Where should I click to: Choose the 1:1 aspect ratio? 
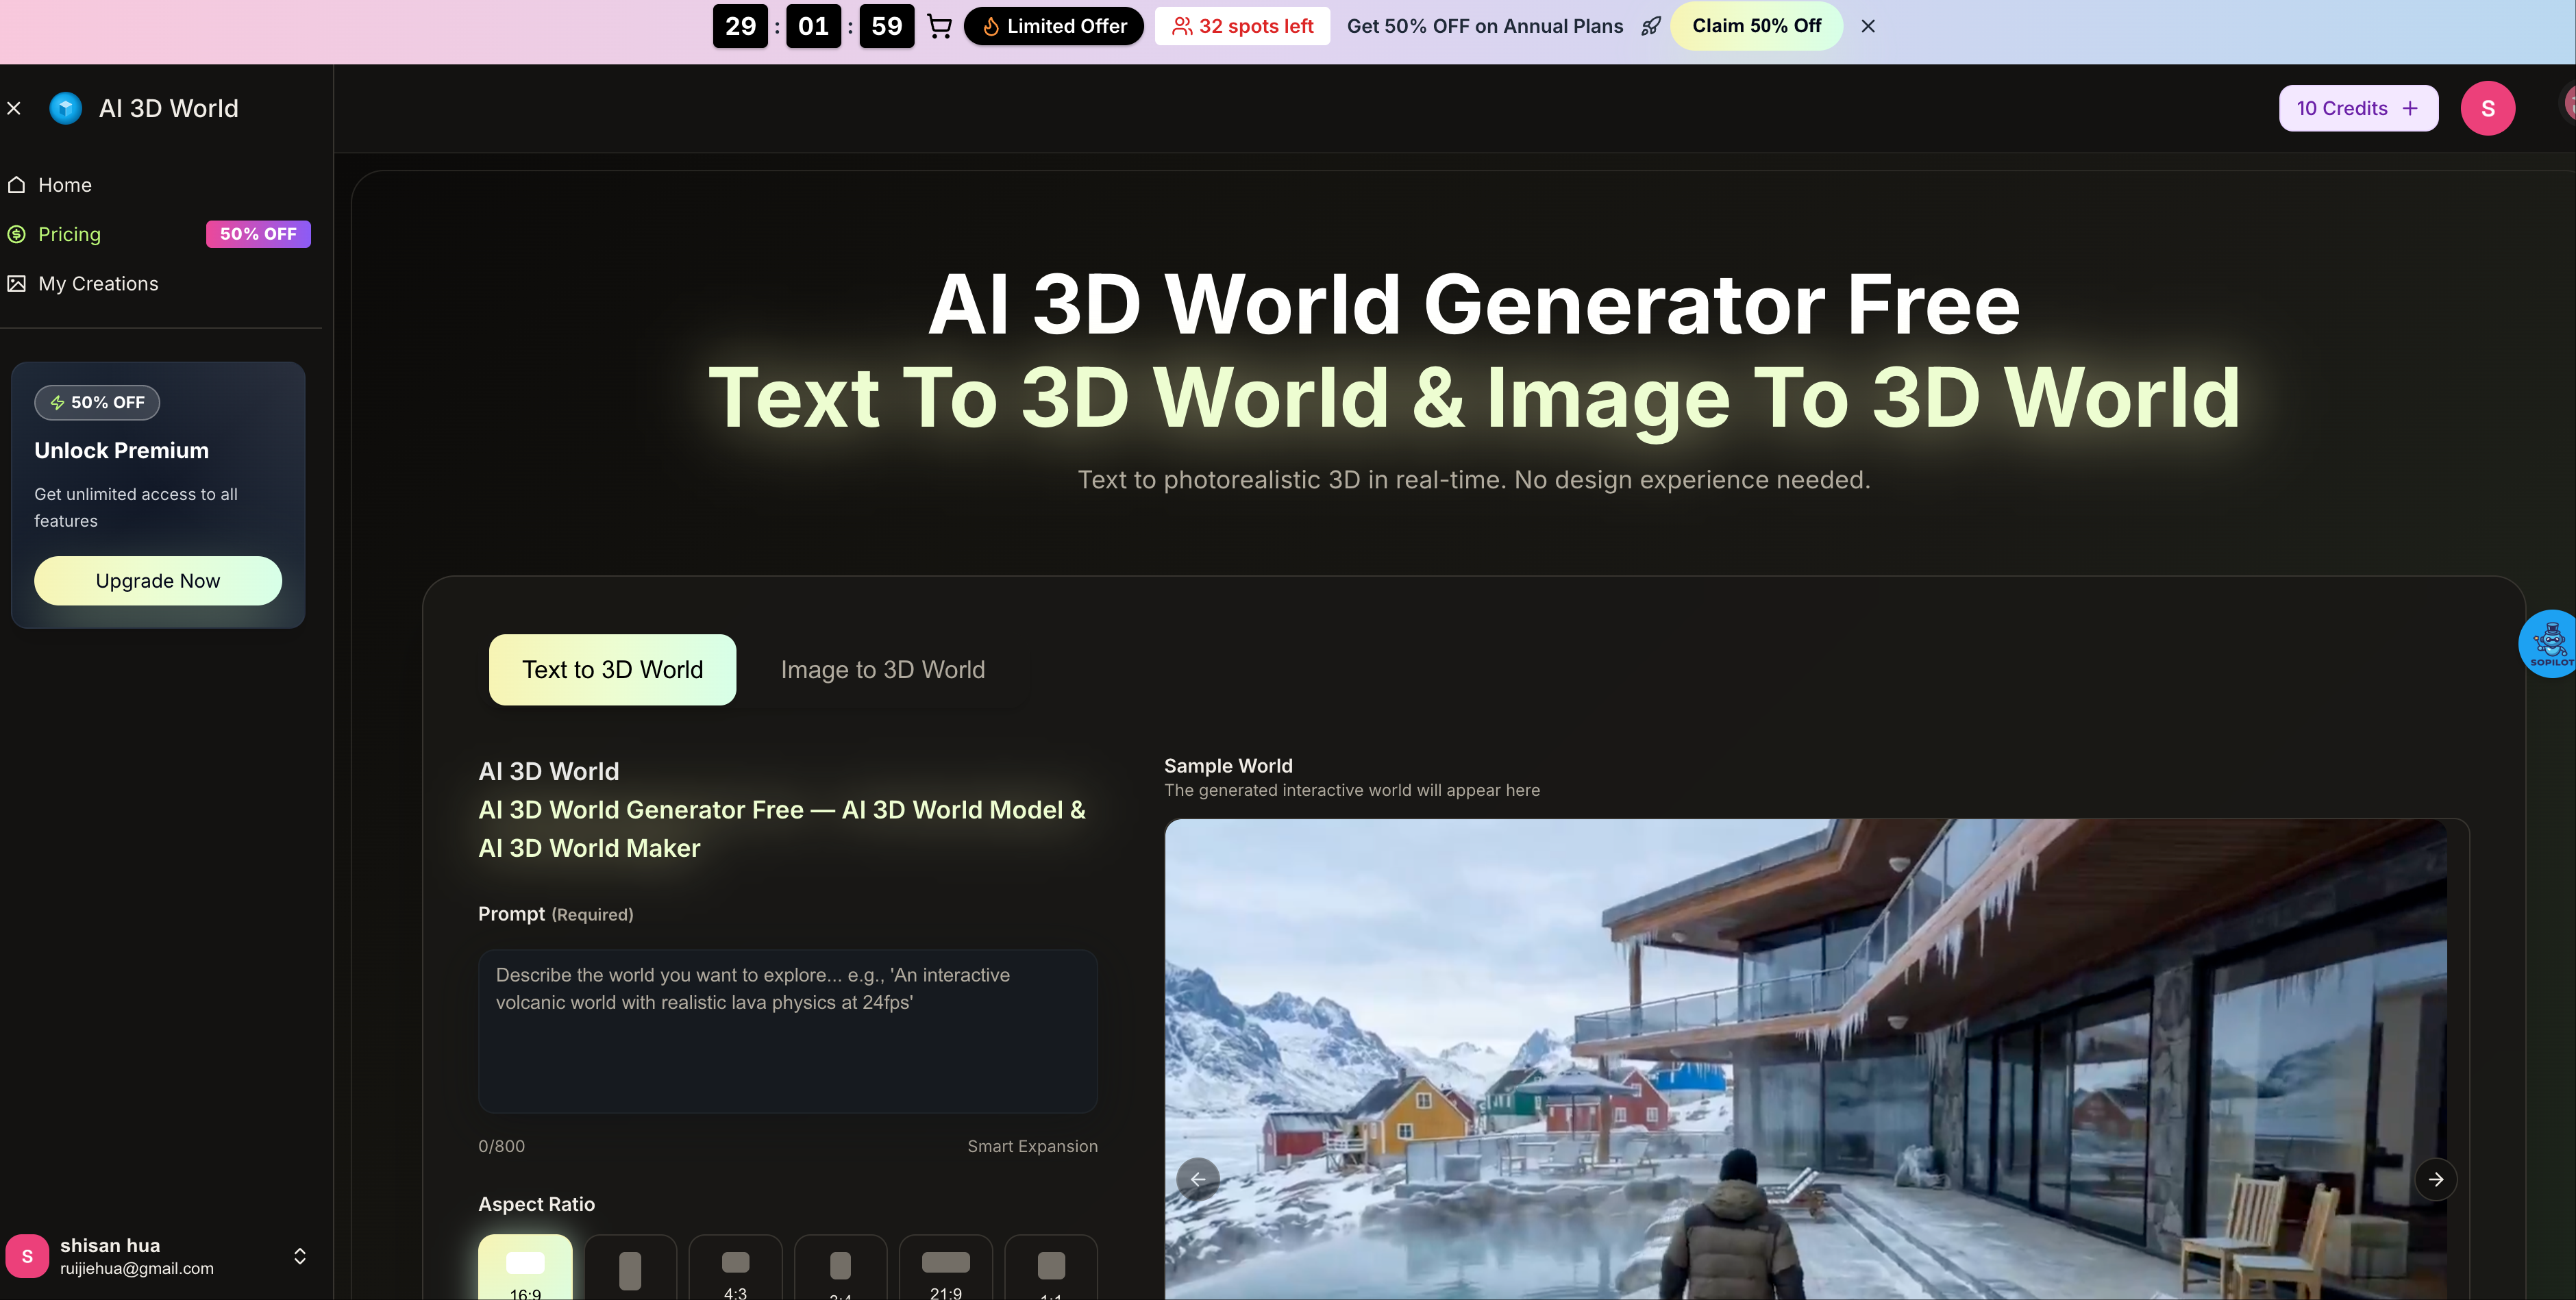(1050, 1270)
